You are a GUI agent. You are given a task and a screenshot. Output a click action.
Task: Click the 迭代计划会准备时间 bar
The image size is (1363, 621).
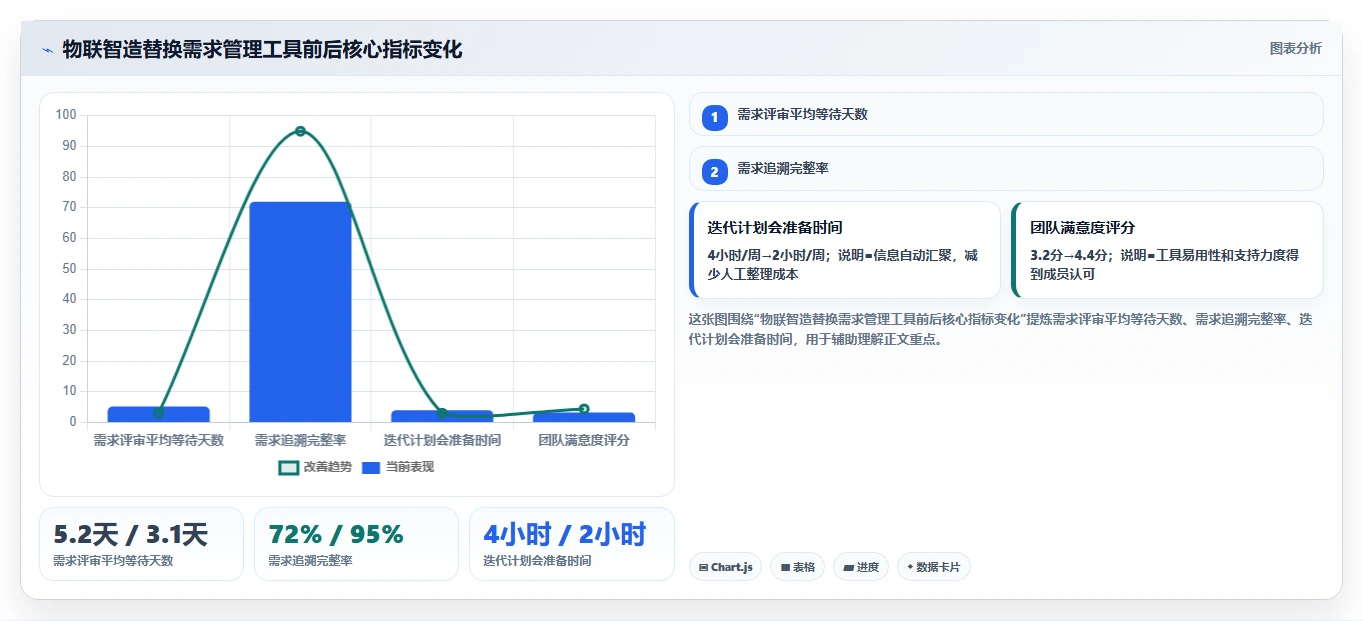(x=442, y=416)
